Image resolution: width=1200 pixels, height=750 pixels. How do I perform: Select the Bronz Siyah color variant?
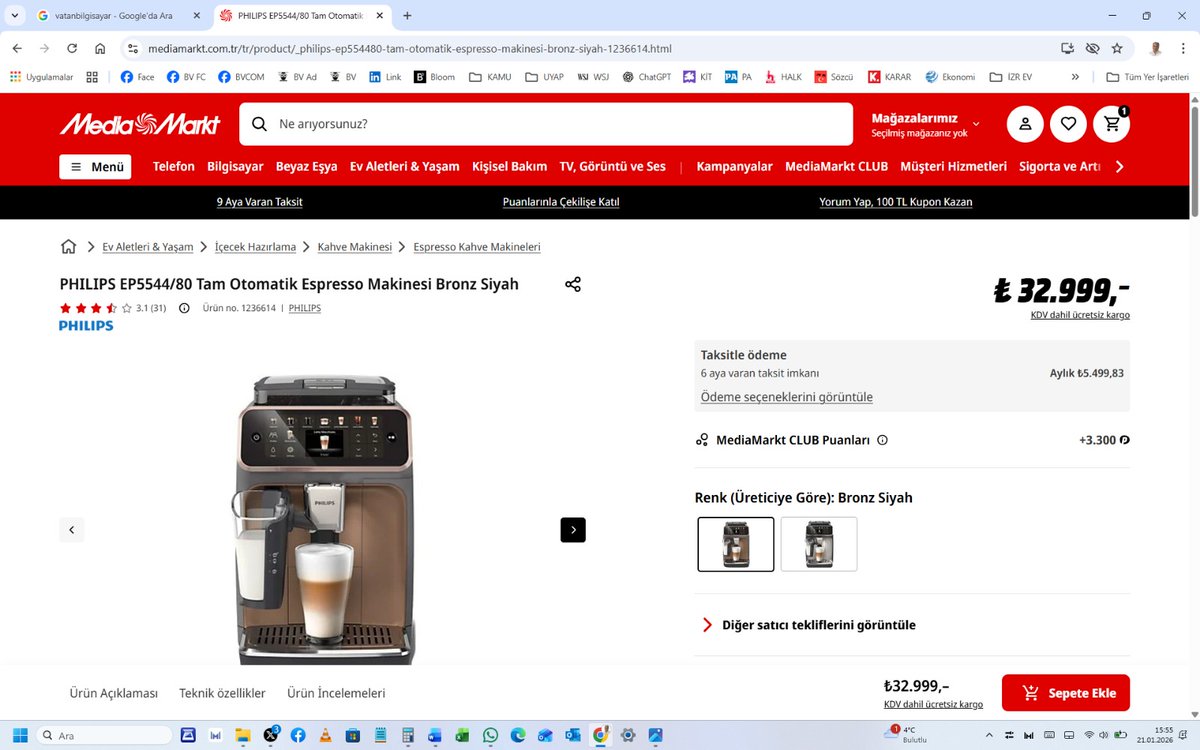coord(736,544)
